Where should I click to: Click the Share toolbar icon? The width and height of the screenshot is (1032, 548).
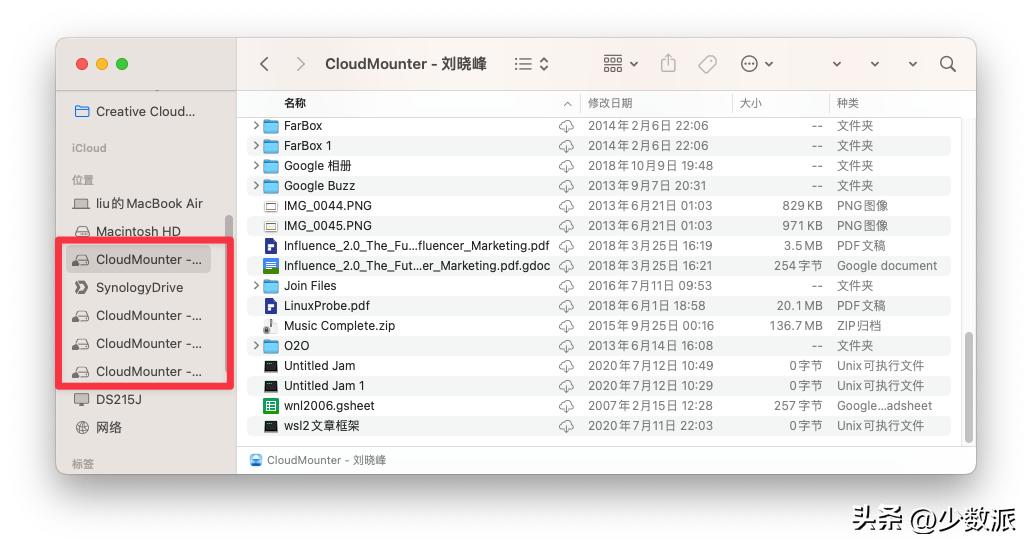click(x=668, y=63)
